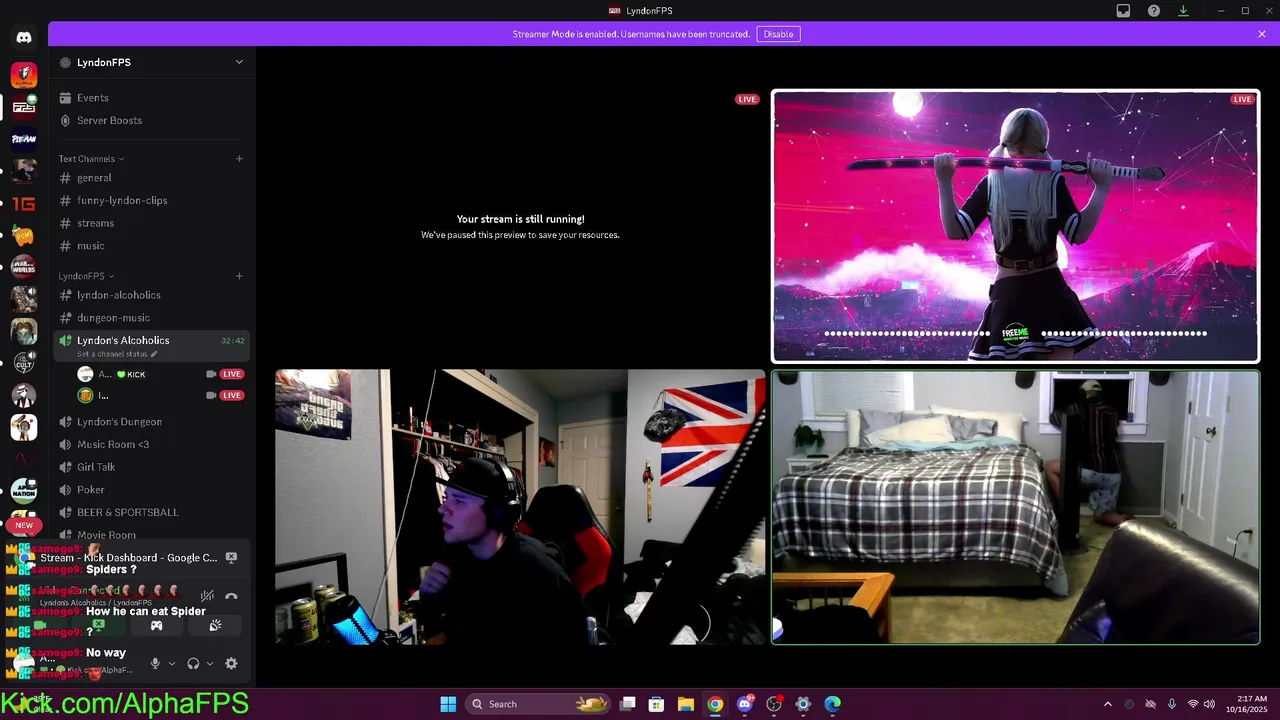Collapse the Text Channels category
This screenshot has height=720, width=1280.
[91, 159]
